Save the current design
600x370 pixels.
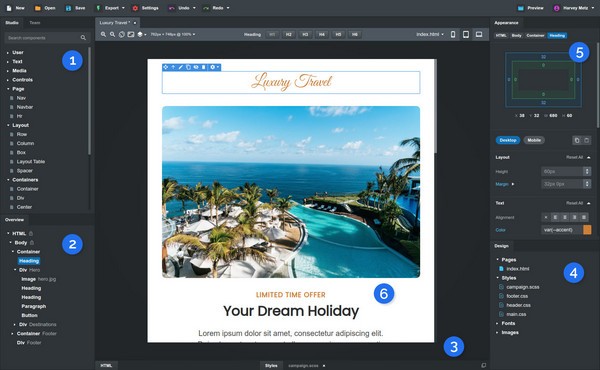coord(75,8)
